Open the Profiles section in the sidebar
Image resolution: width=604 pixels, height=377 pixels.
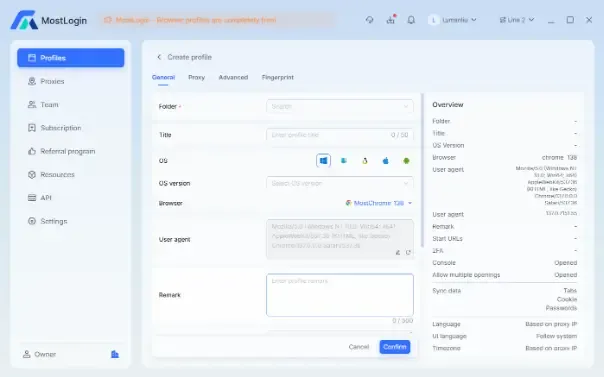click(70, 58)
